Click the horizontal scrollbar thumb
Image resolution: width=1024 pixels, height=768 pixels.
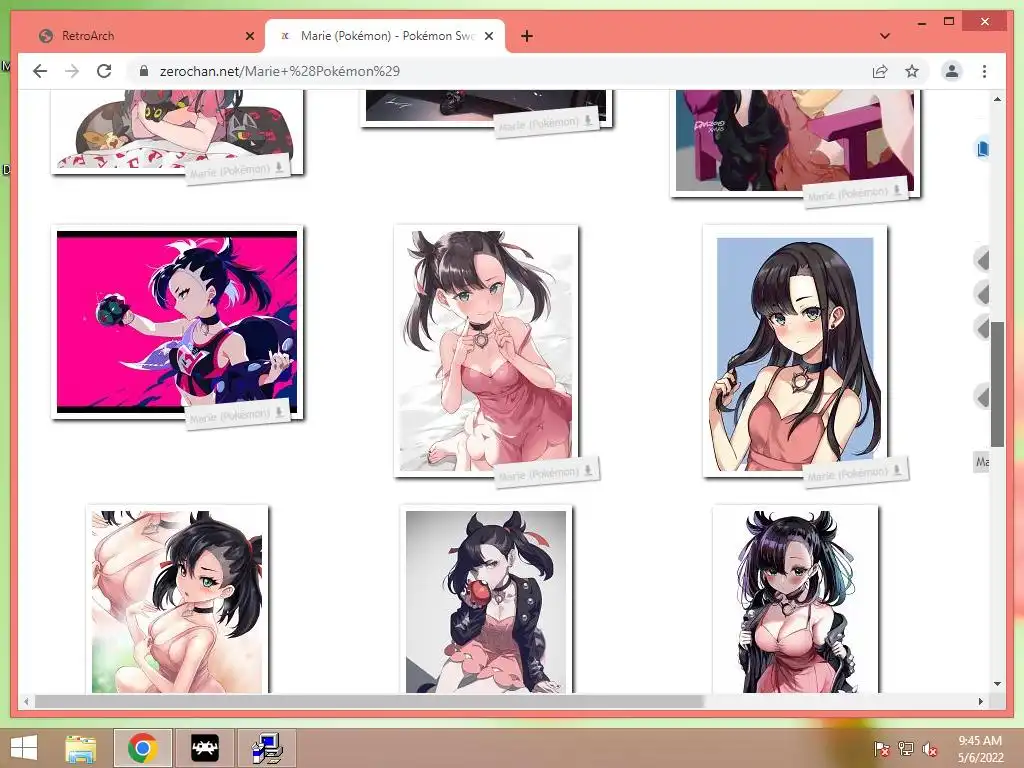pyautogui.click(x=369, y=701)
